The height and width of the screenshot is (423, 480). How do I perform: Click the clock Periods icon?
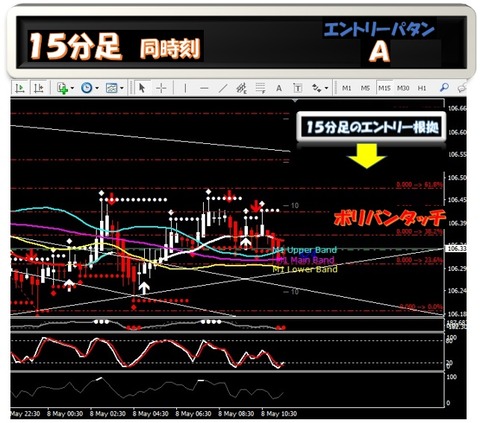[87, 88]
